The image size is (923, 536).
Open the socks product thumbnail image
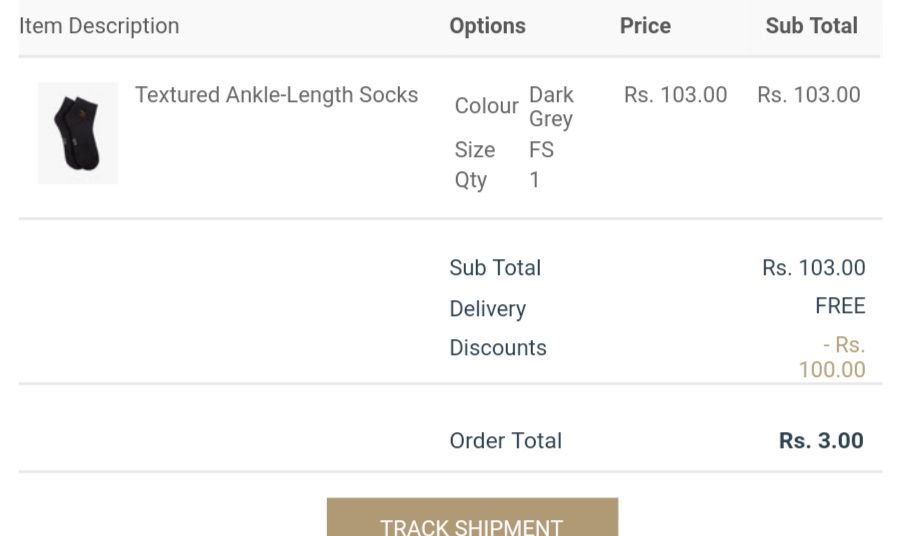(78, 133)
